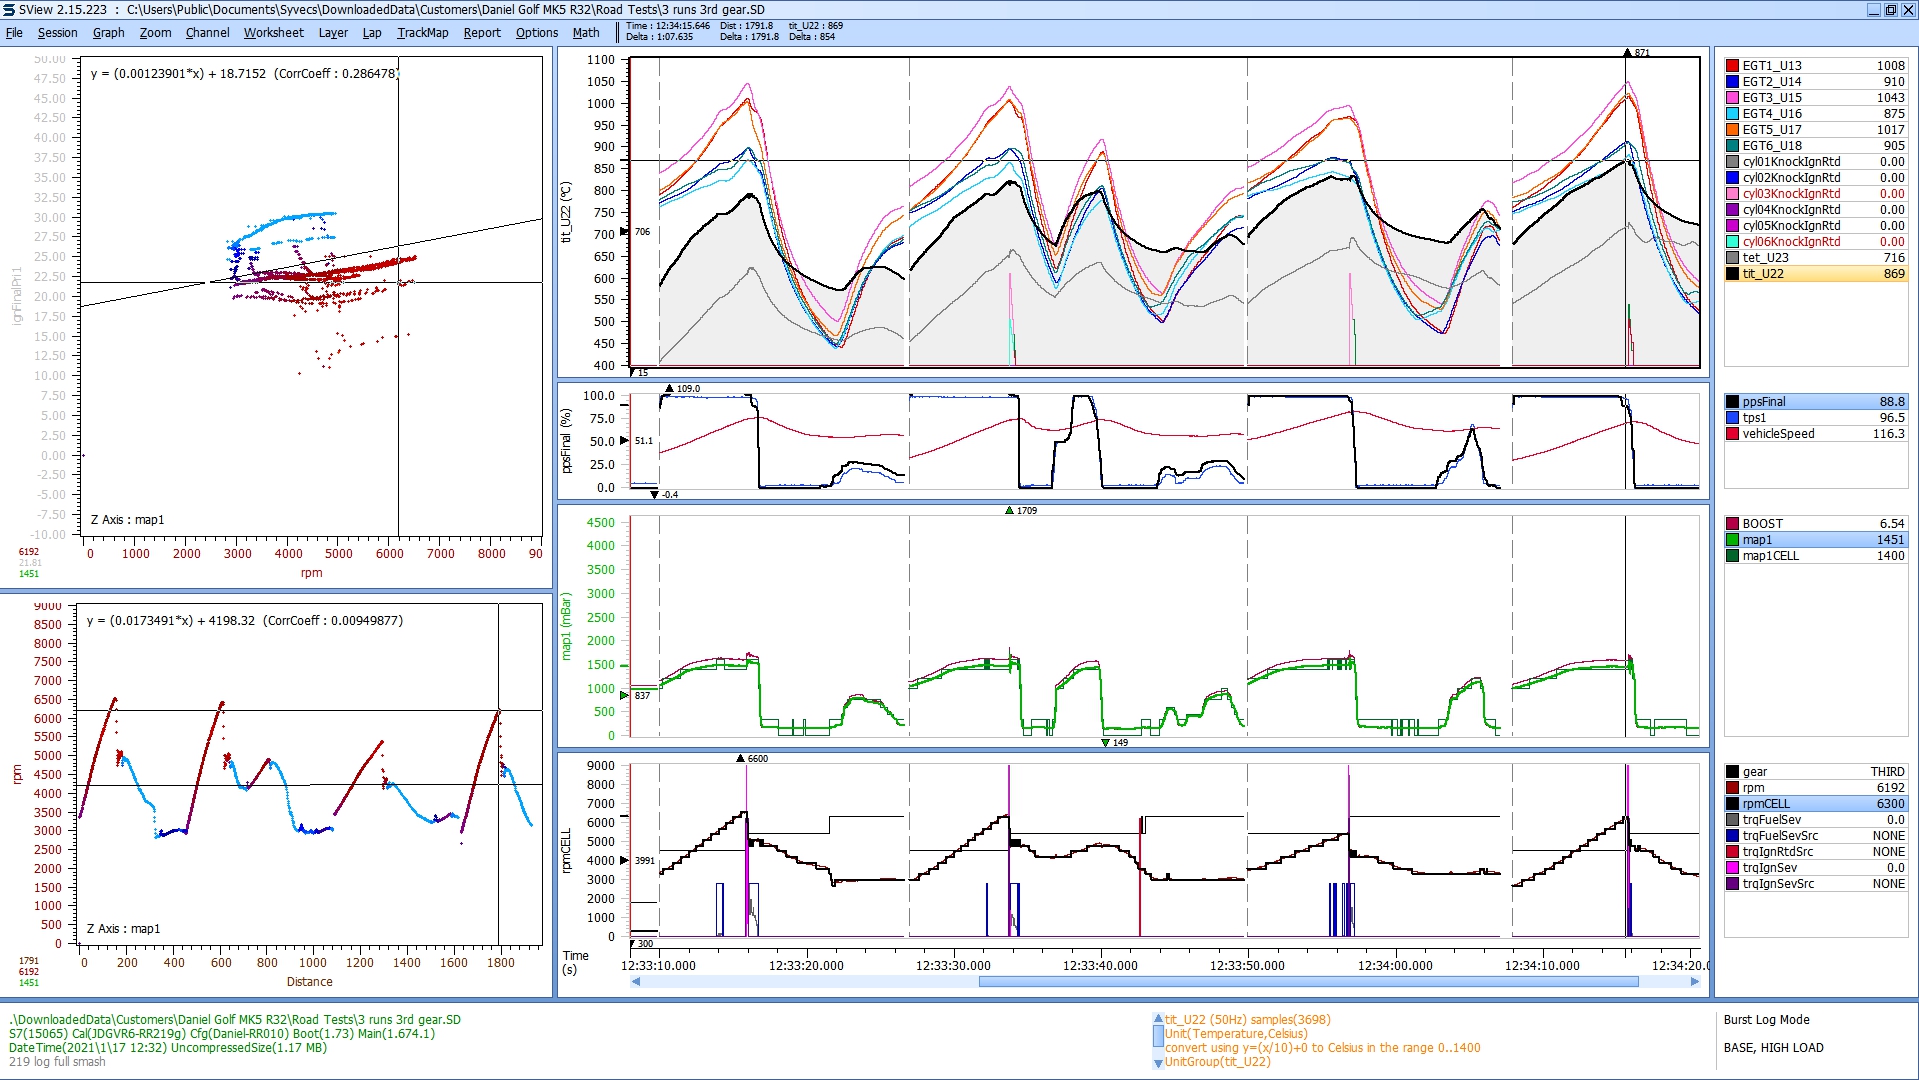
Task: Click the channel info scroll up arrow
Action: [x=1158, y=1019]
